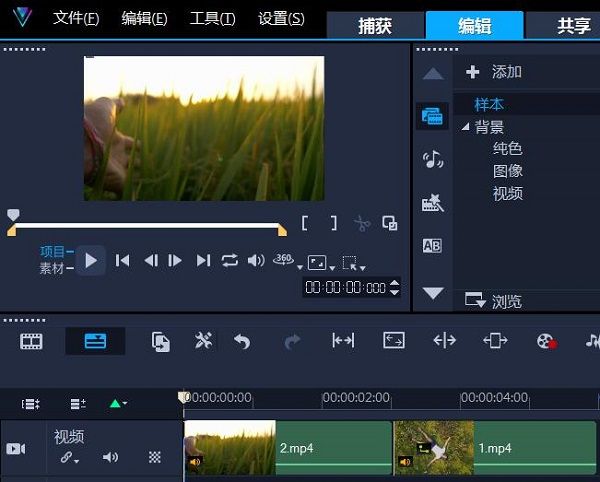Click the preview scrubber handle
Image resolution: width=600 pixels, height=482 pixels.
(x=13, y=215)
